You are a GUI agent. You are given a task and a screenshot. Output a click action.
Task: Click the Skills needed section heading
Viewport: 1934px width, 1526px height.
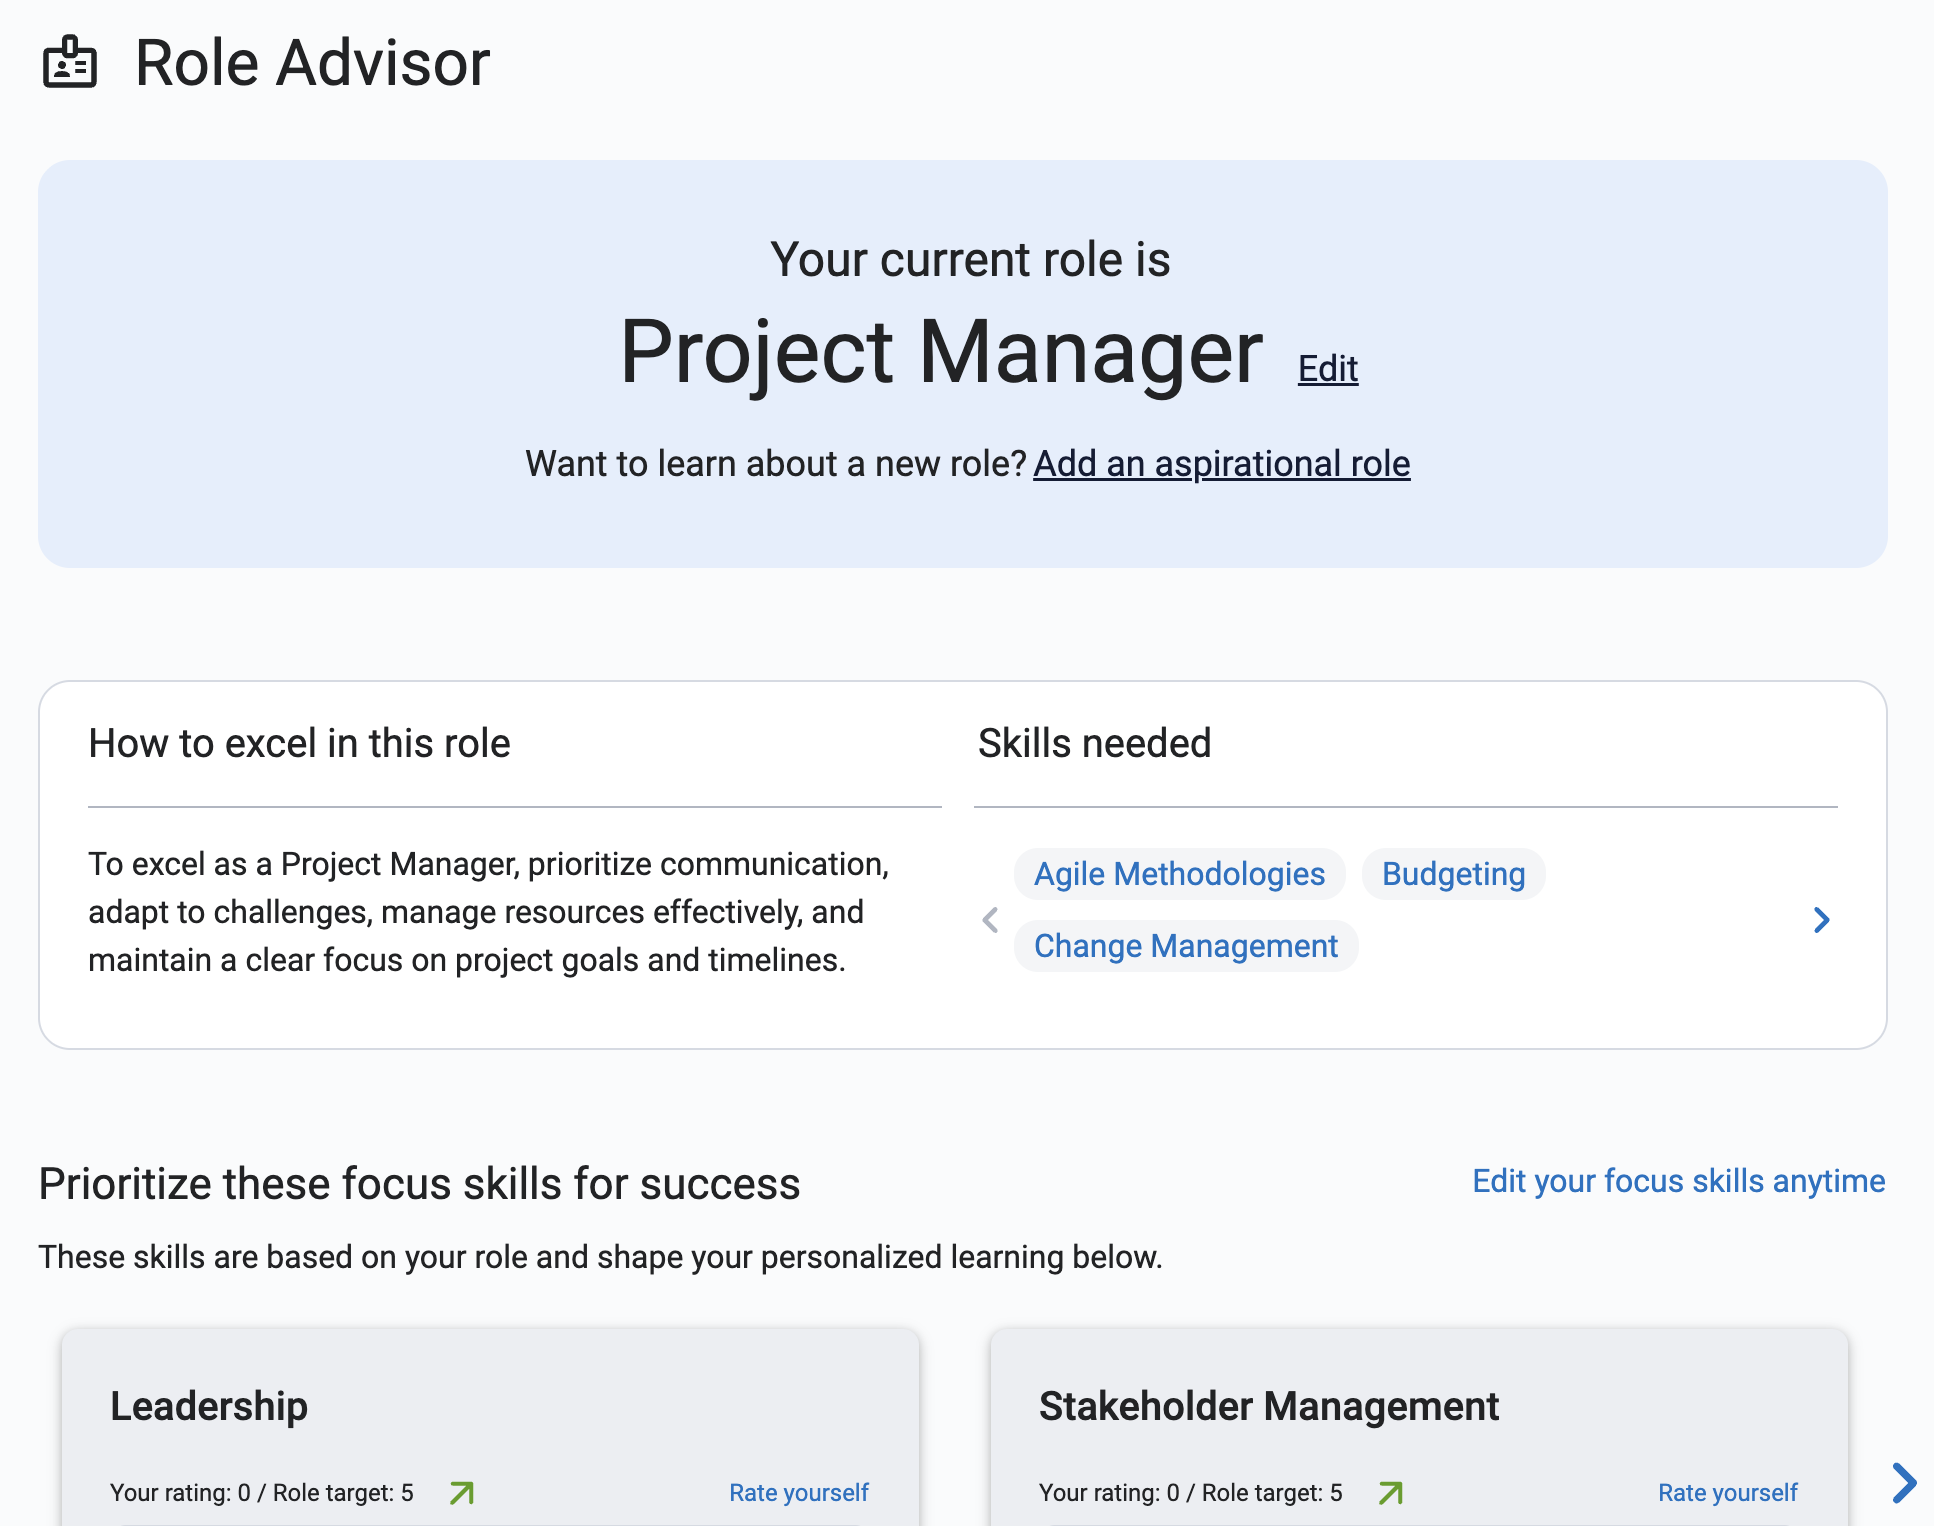pyautogui.click(x=1093, y=742)
